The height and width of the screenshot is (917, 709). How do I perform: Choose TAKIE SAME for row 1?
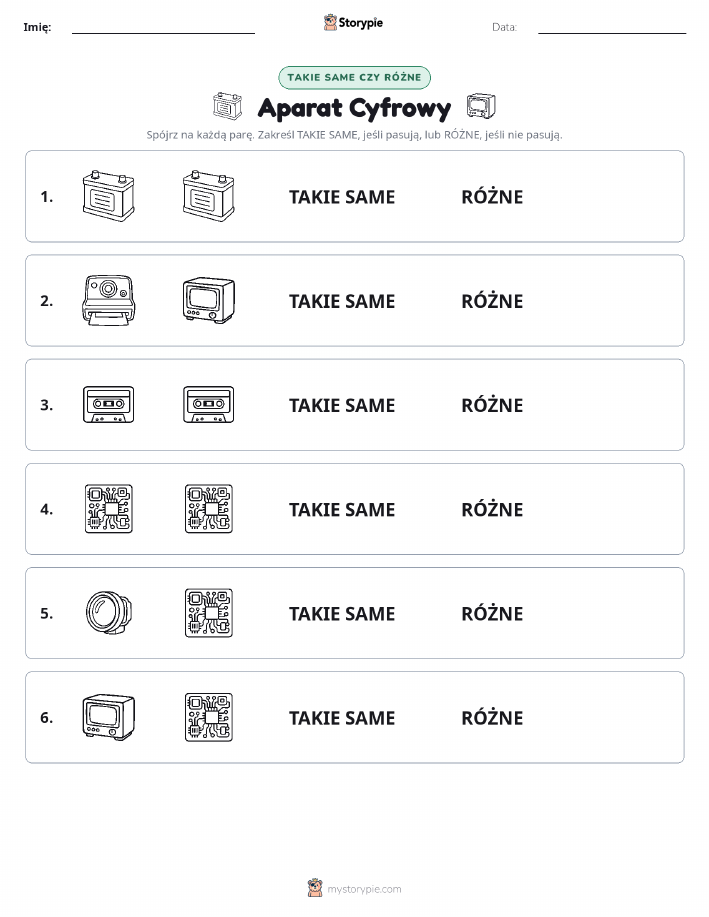pos(342,197)
